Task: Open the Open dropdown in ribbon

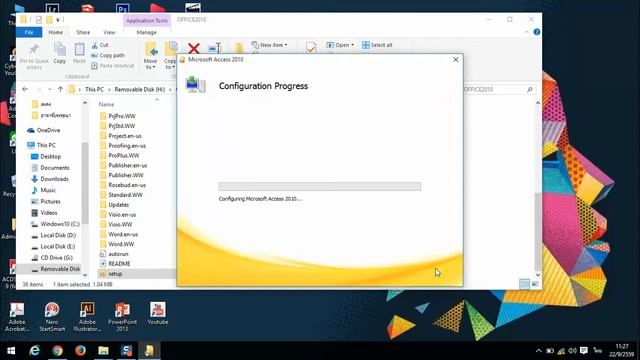Action: [340, 45]
